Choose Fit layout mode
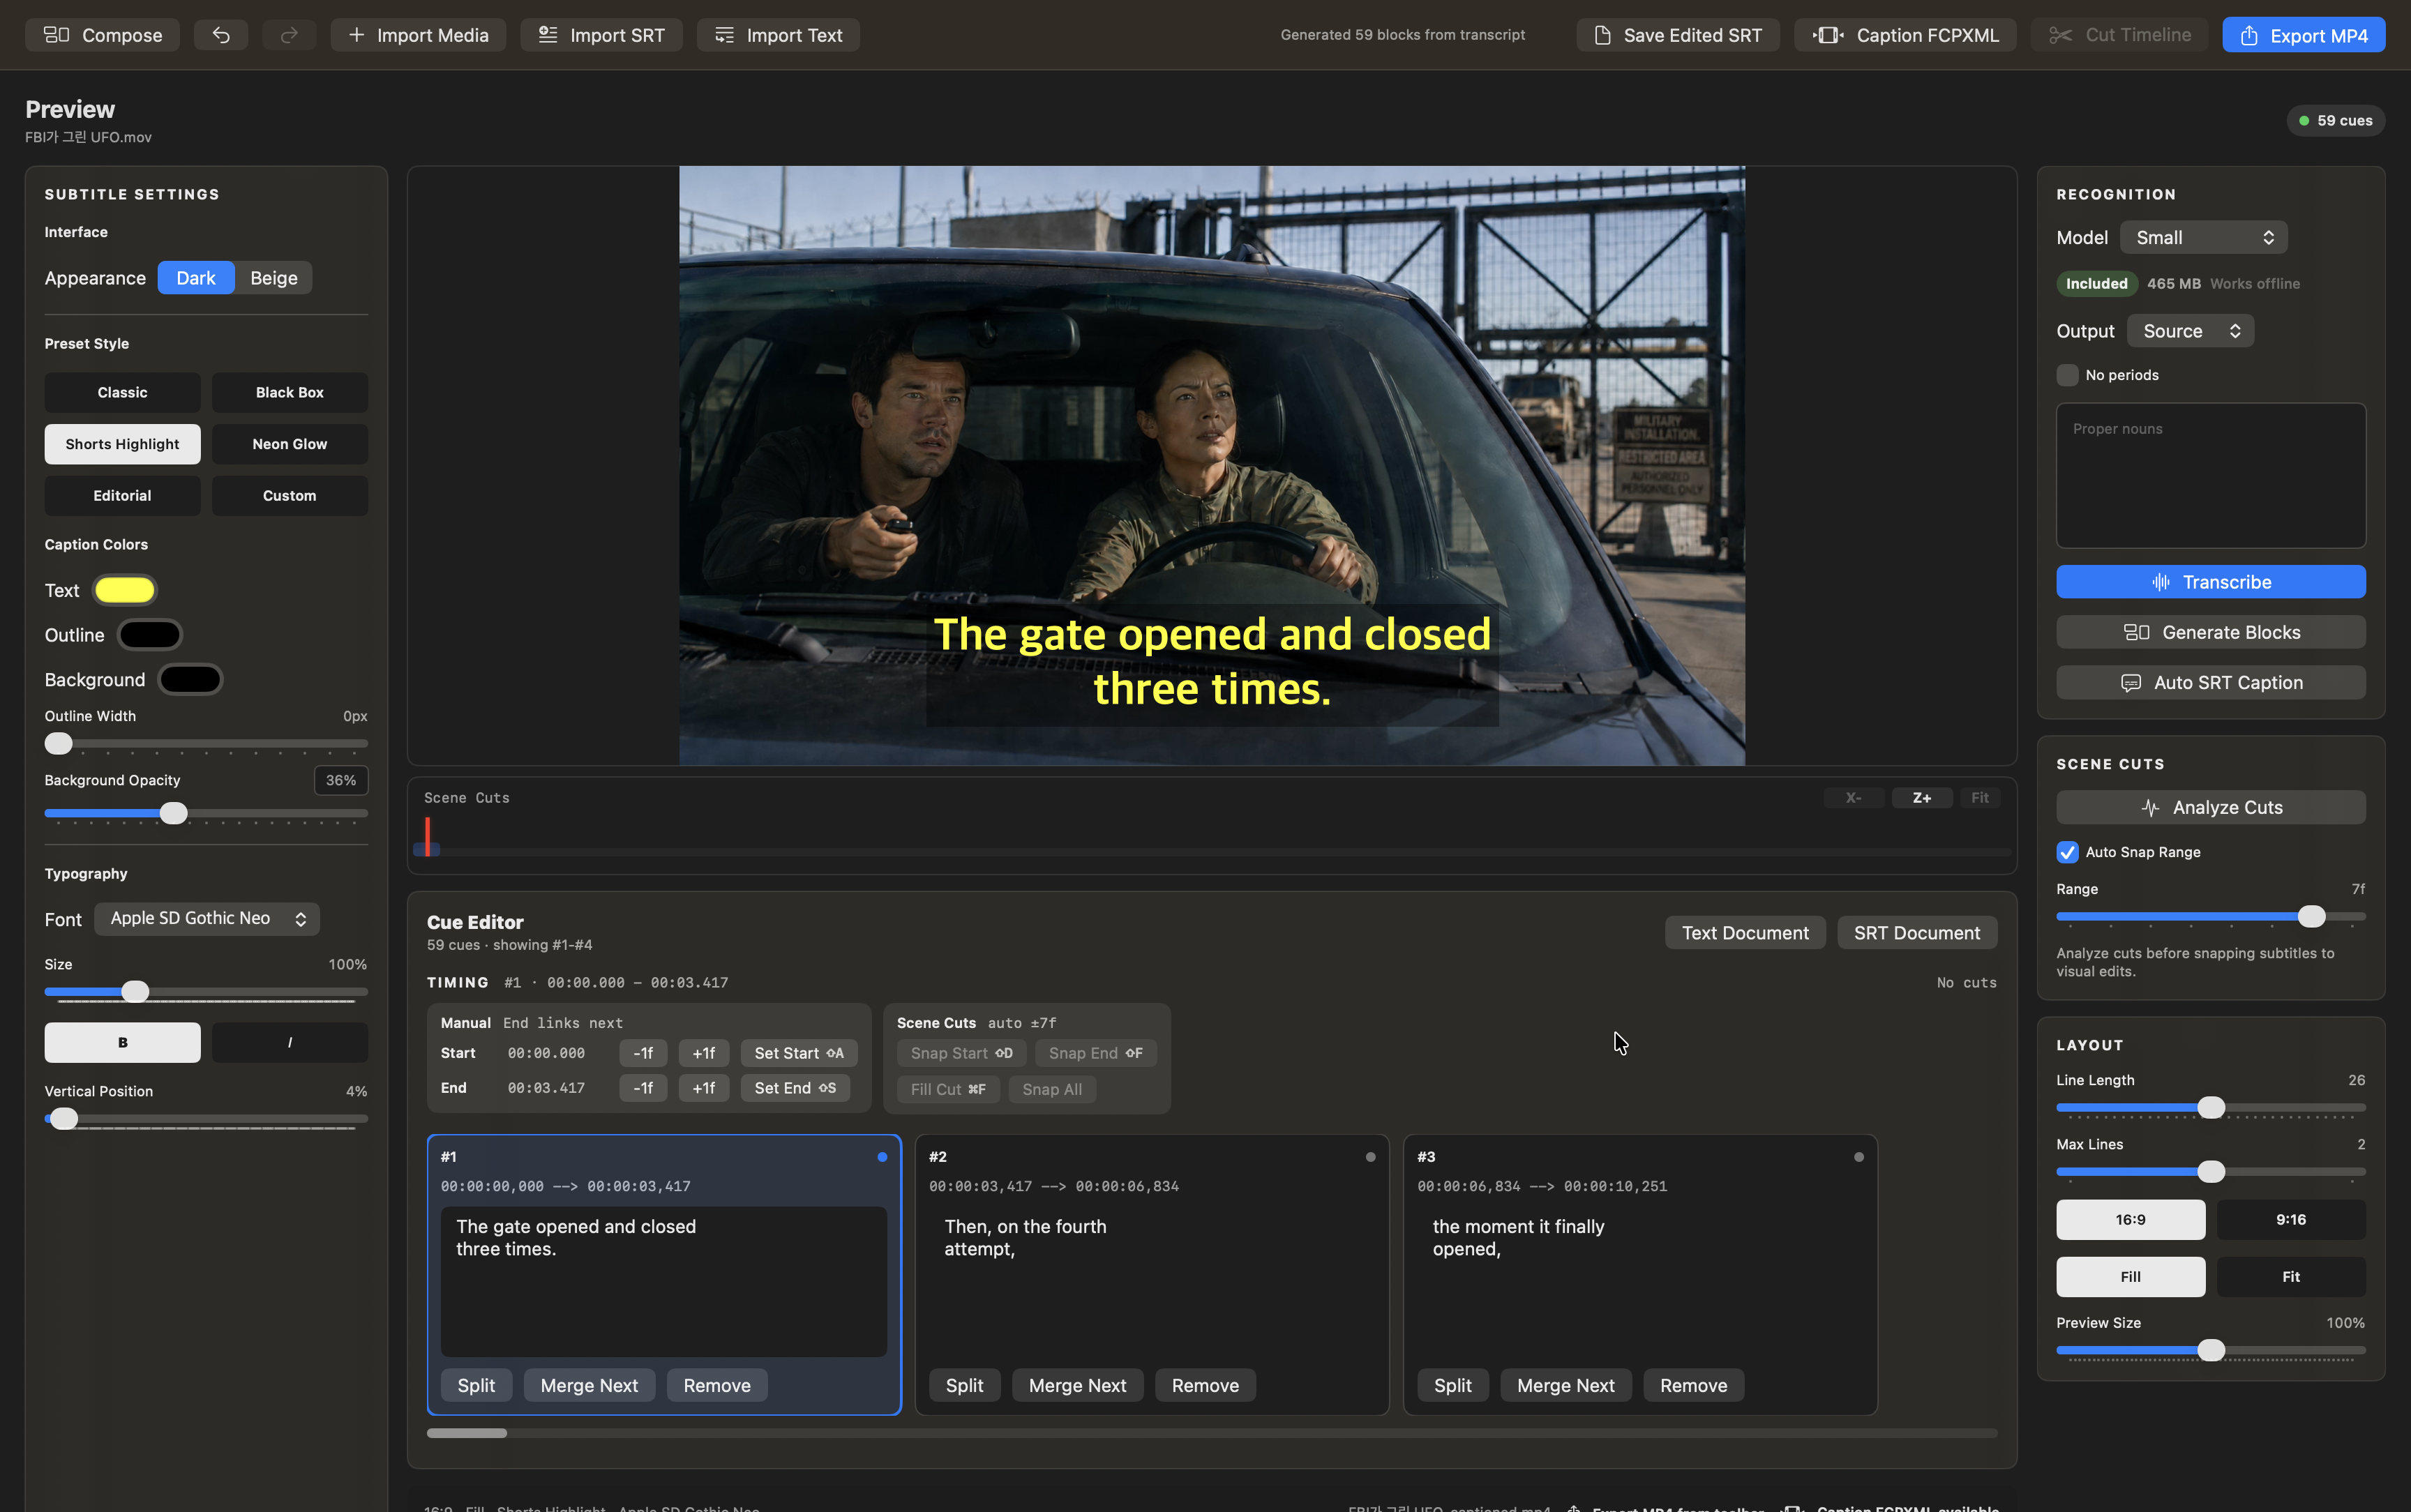 click(x=2291, y=1277)
